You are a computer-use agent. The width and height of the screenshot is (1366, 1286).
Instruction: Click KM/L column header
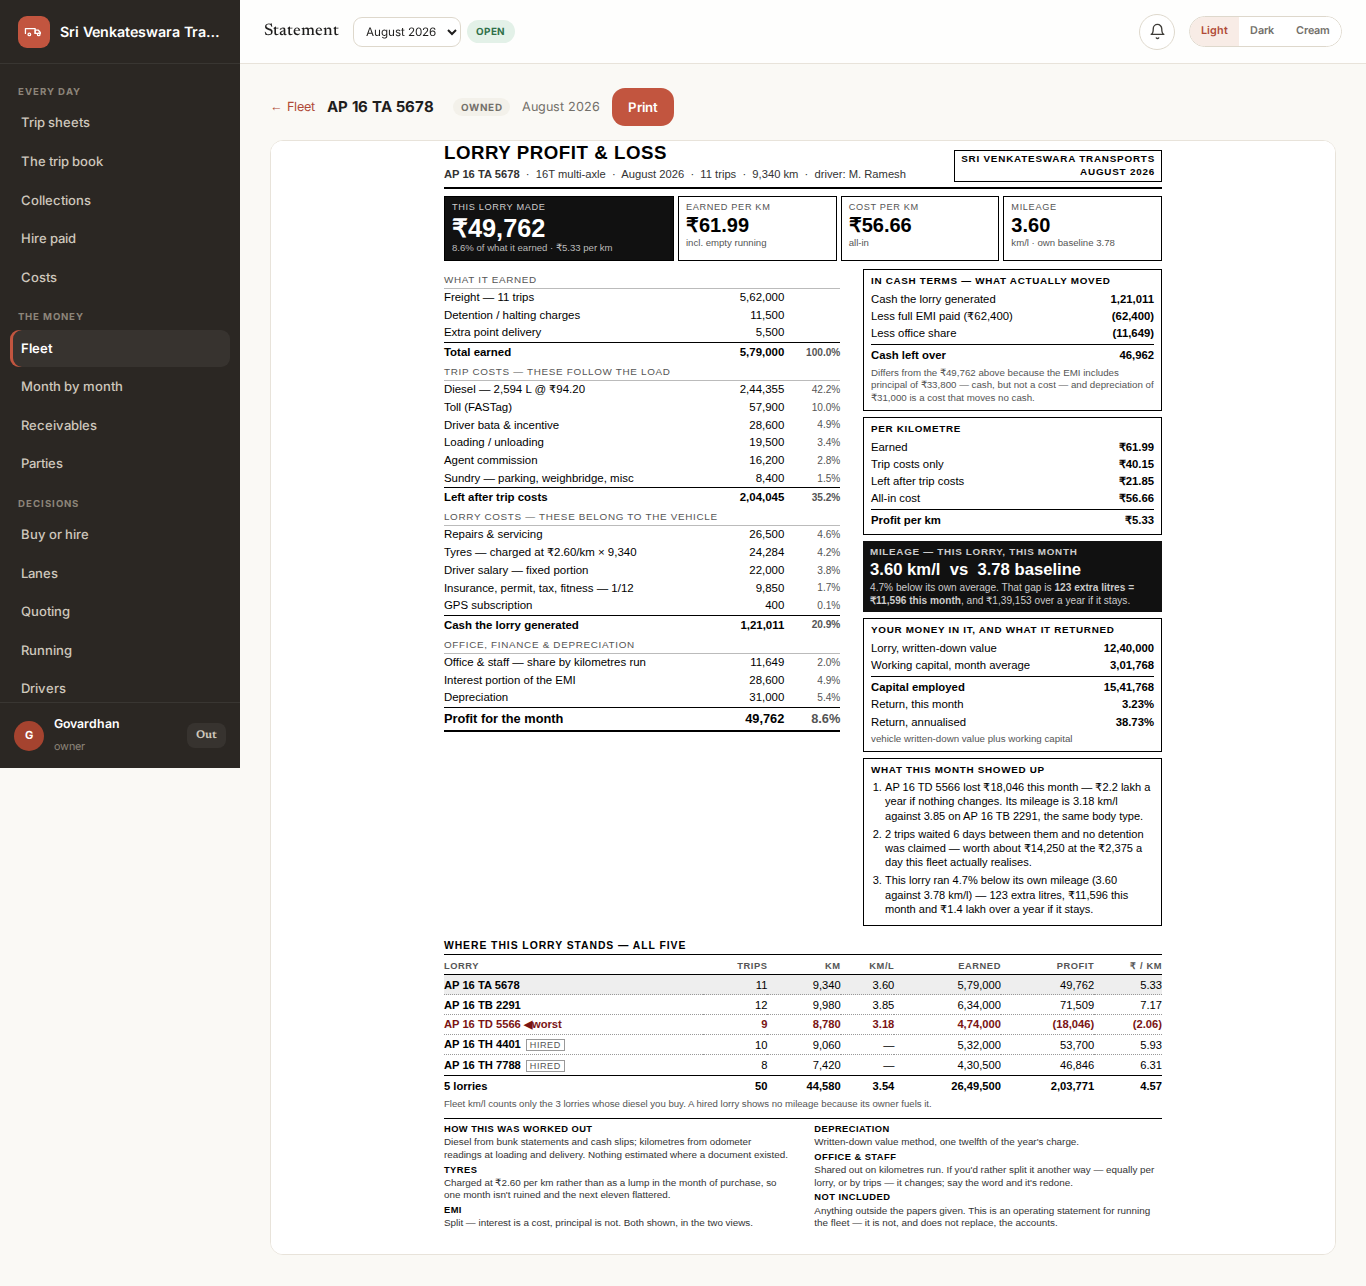881,966
